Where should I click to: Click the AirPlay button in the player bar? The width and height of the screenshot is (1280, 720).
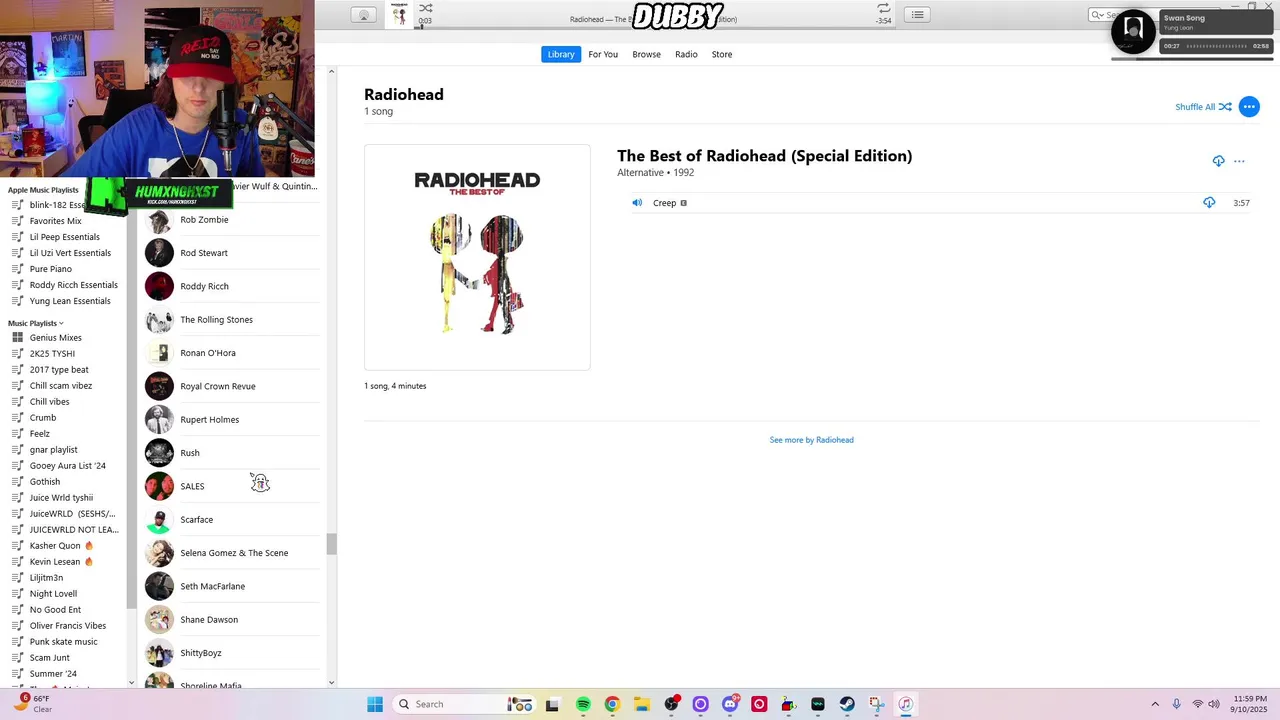364,15
